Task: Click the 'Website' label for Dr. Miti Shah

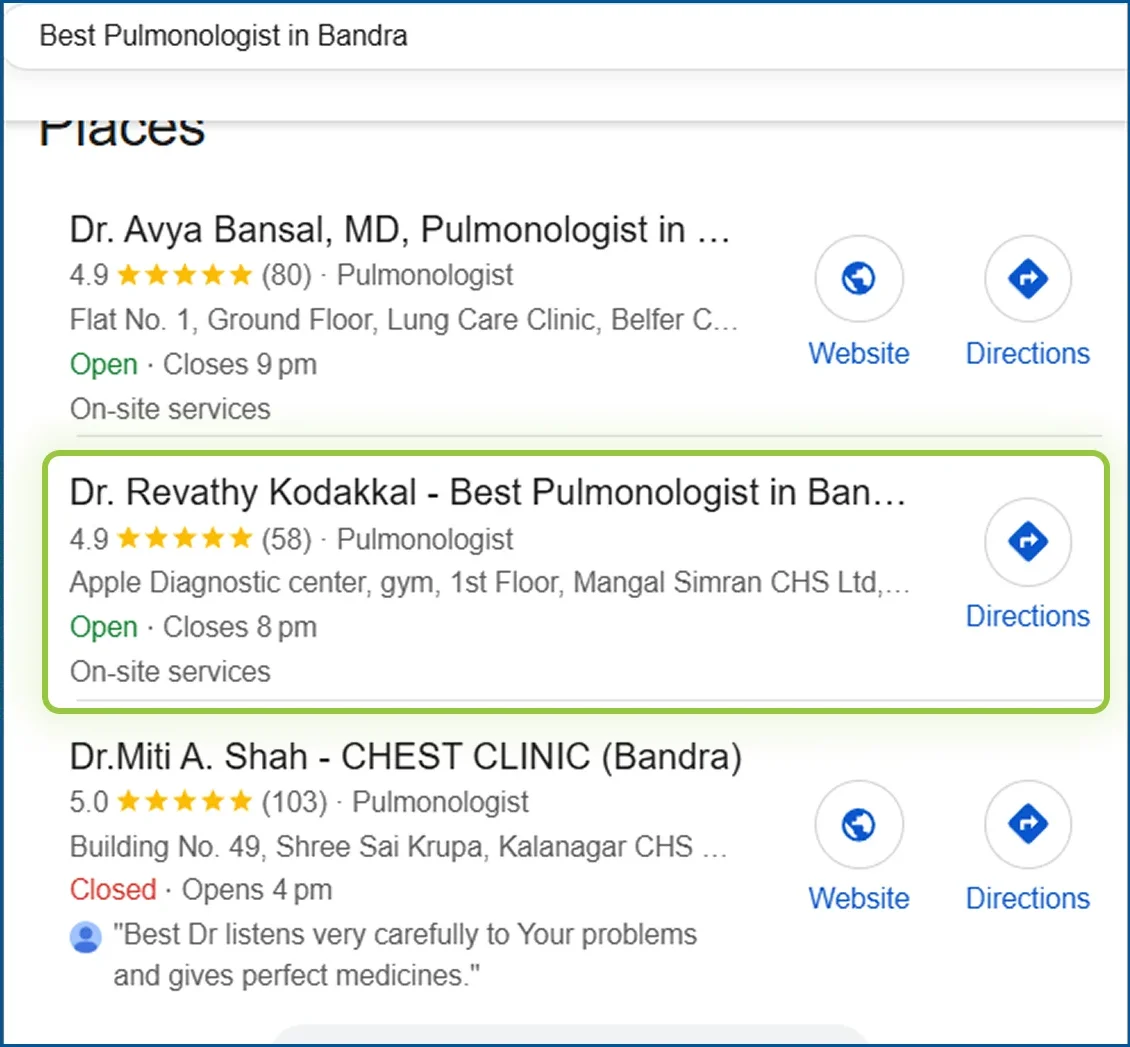Action: [858, 899]
